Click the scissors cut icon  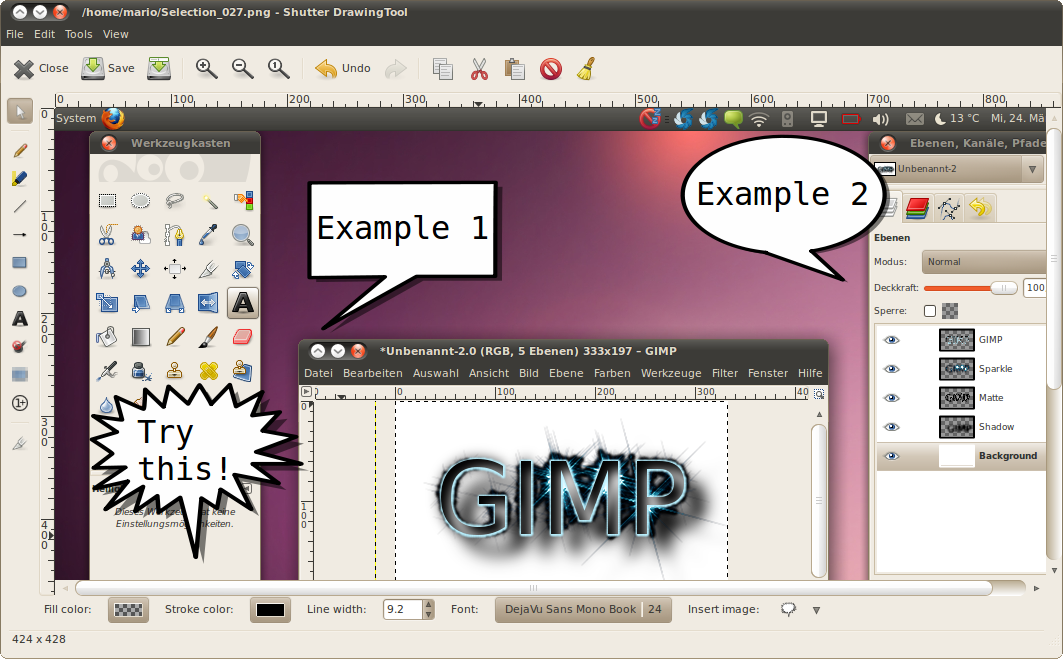[479, 68]
